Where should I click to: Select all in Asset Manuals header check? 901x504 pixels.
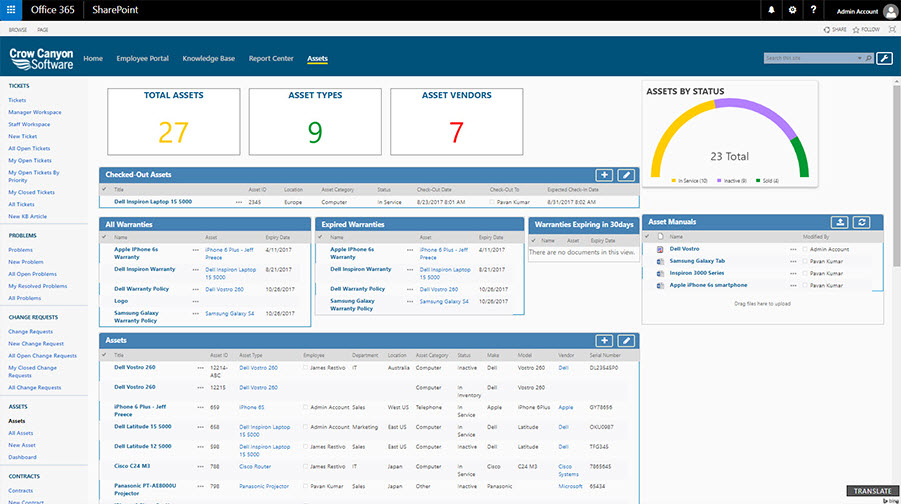click(647, 236)
